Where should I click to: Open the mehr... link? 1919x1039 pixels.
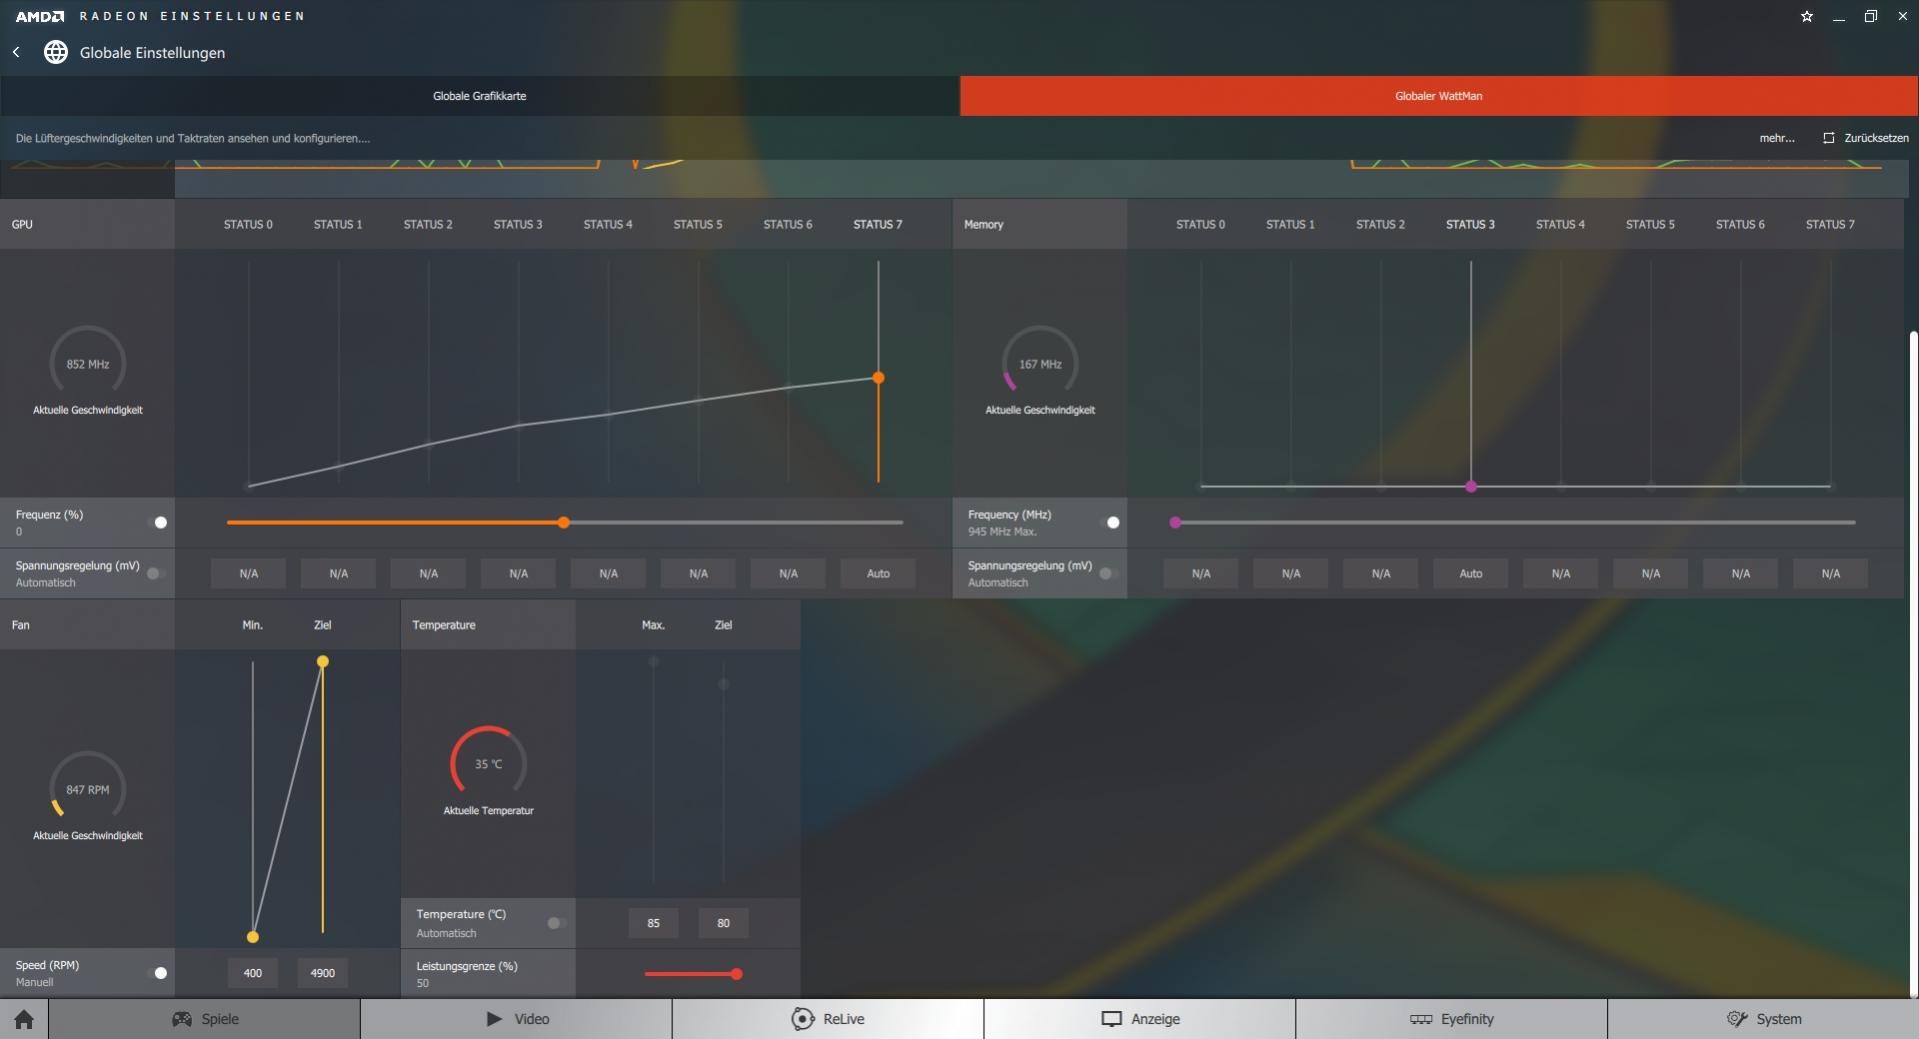pyautogui.click(x=1777, y=138)
